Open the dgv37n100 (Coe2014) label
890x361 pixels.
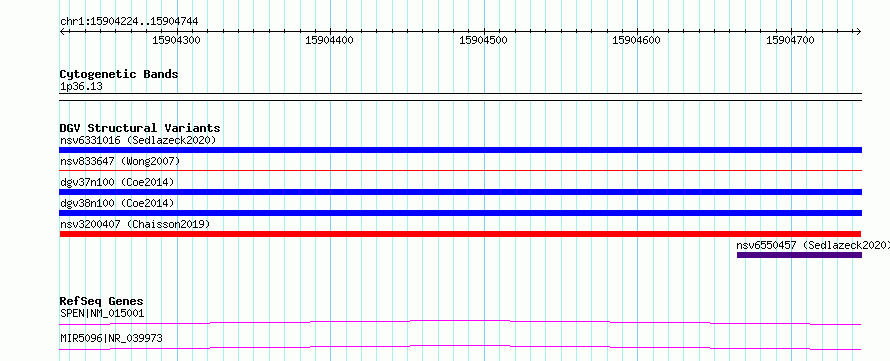117,182
